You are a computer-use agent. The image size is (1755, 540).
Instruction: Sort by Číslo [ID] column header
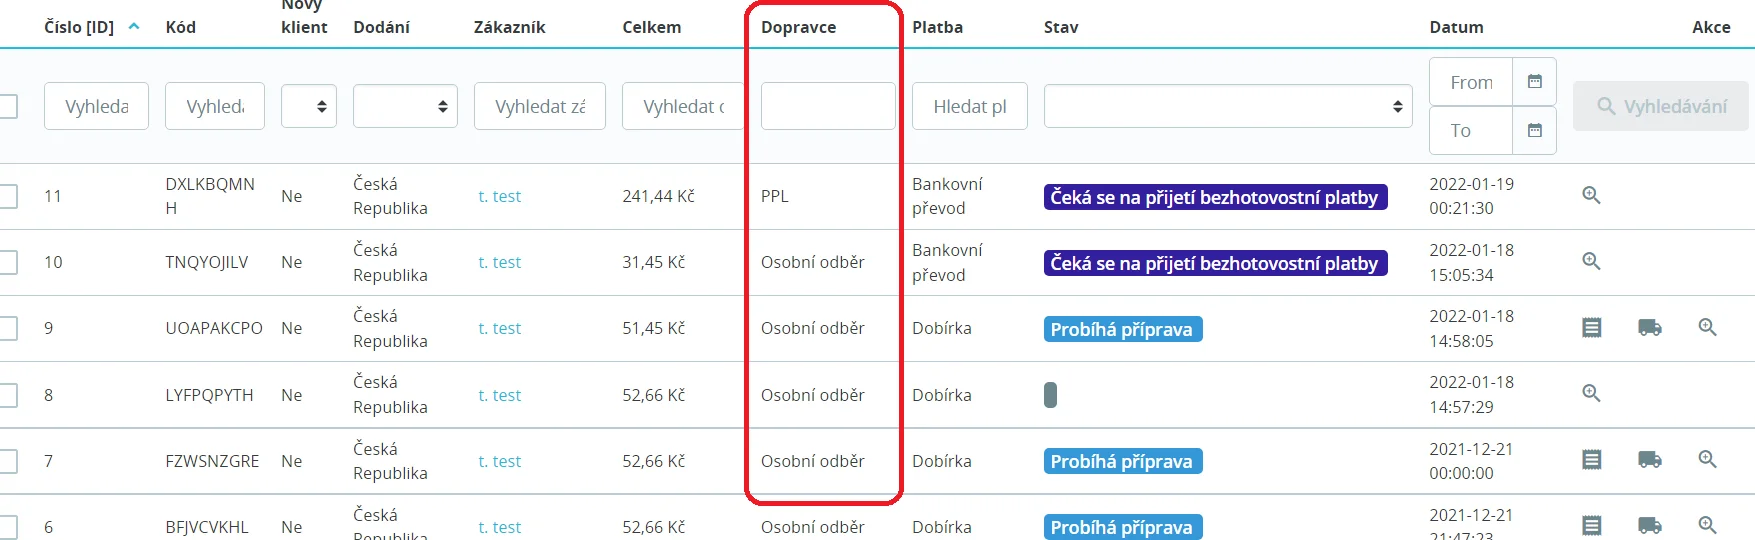[80, 27]
